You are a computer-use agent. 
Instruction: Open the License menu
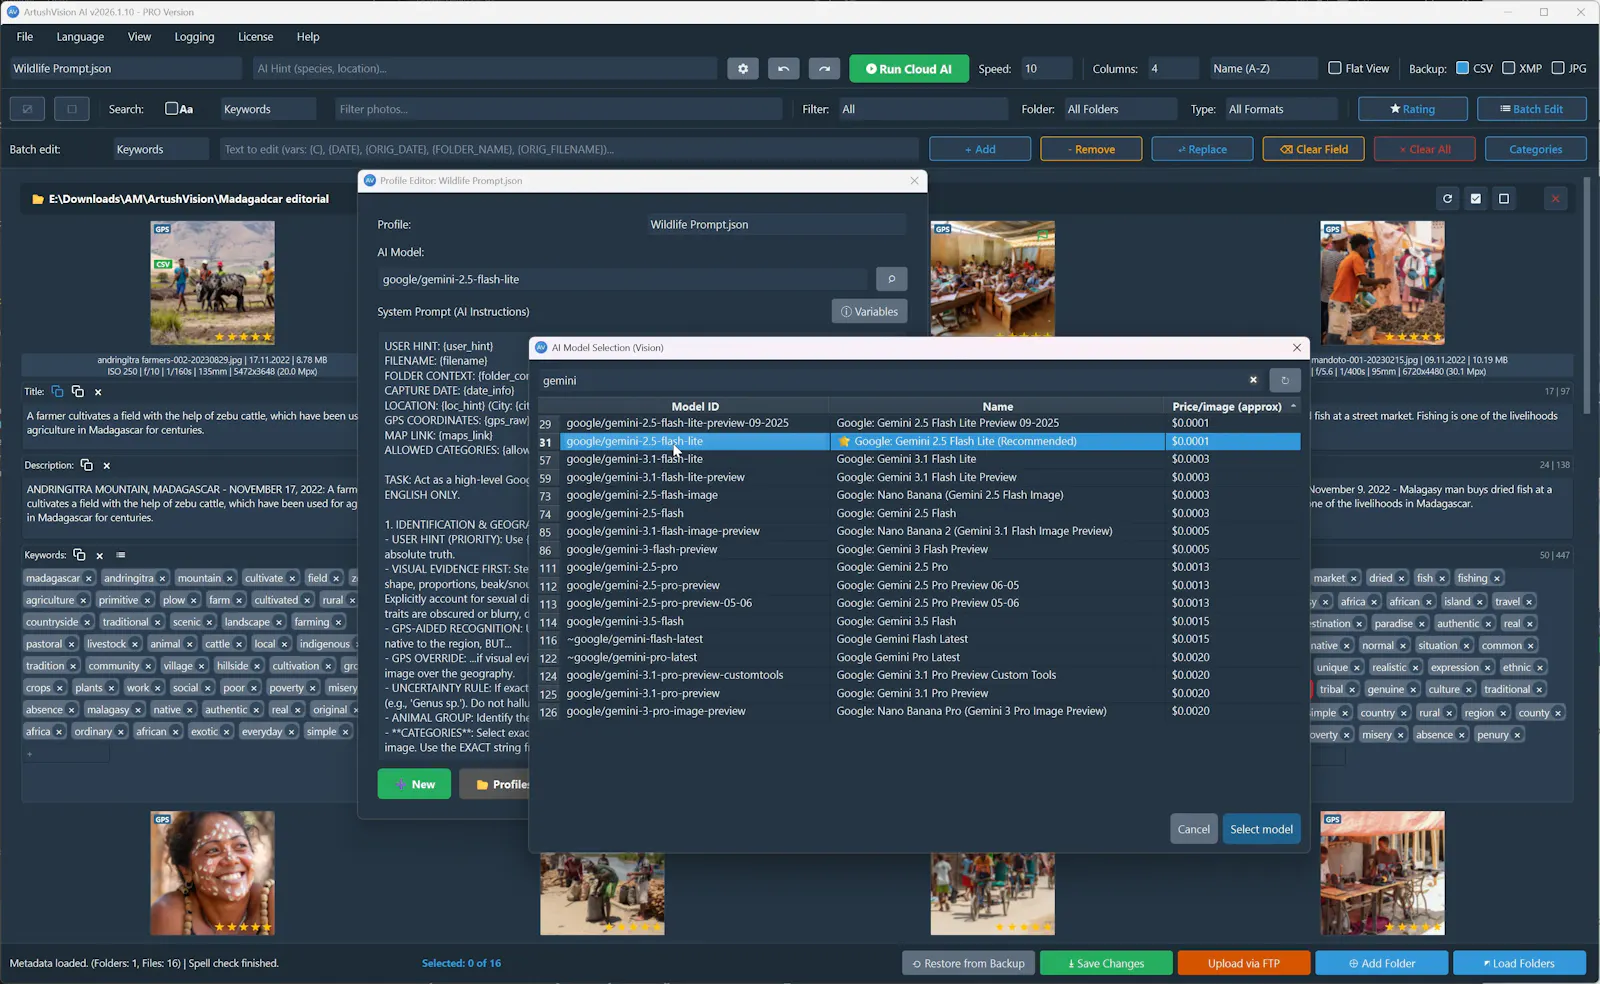(x=255, y=37)
